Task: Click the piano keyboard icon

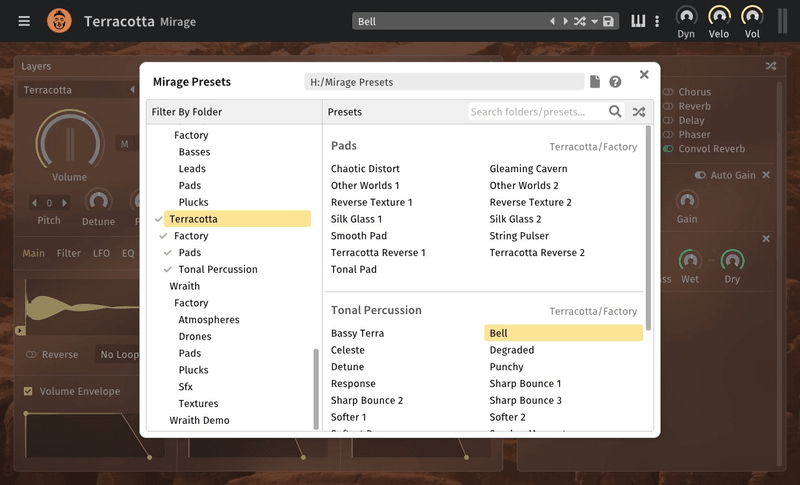Action: pyautogui.click(x=638, y=21)
